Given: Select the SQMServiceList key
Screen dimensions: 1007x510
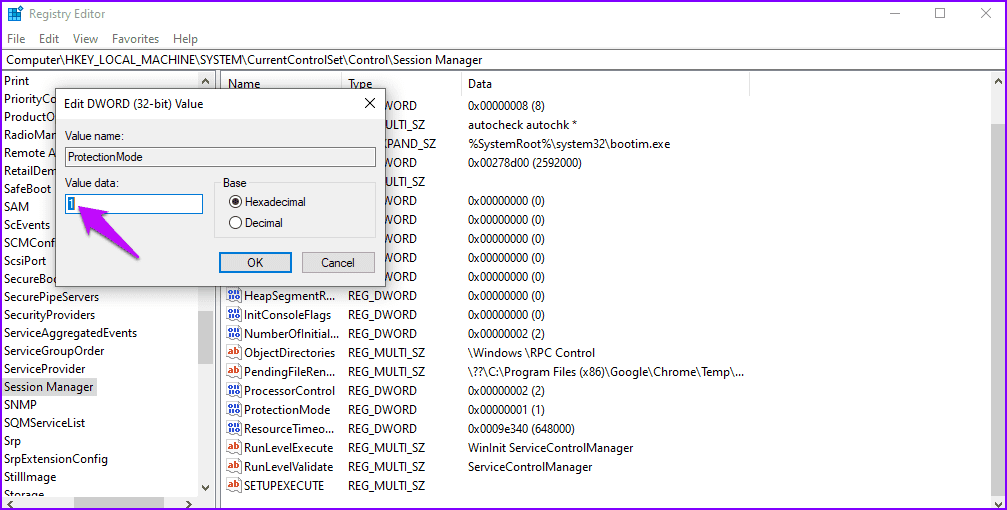Looking at the screenshot, I should click(x=44, y=423).
